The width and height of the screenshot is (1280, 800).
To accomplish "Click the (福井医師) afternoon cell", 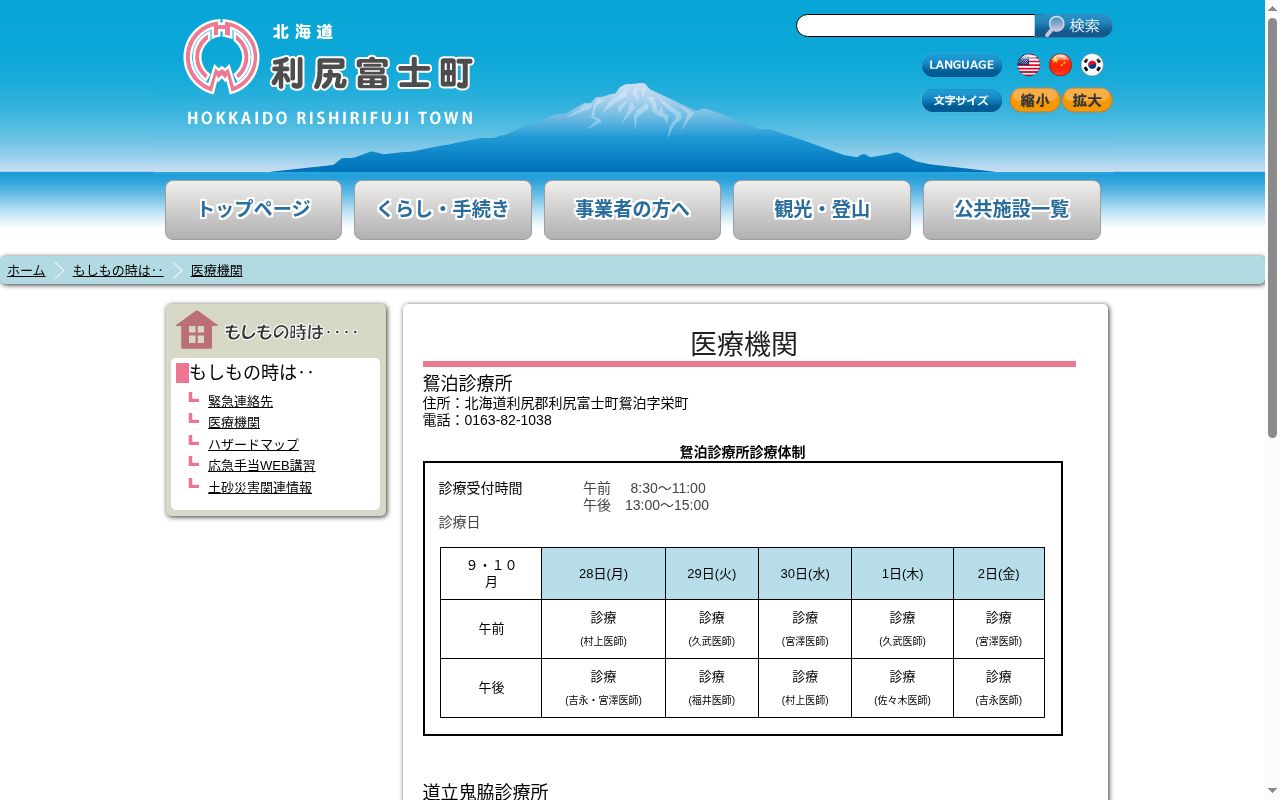I will click(712, 688).
